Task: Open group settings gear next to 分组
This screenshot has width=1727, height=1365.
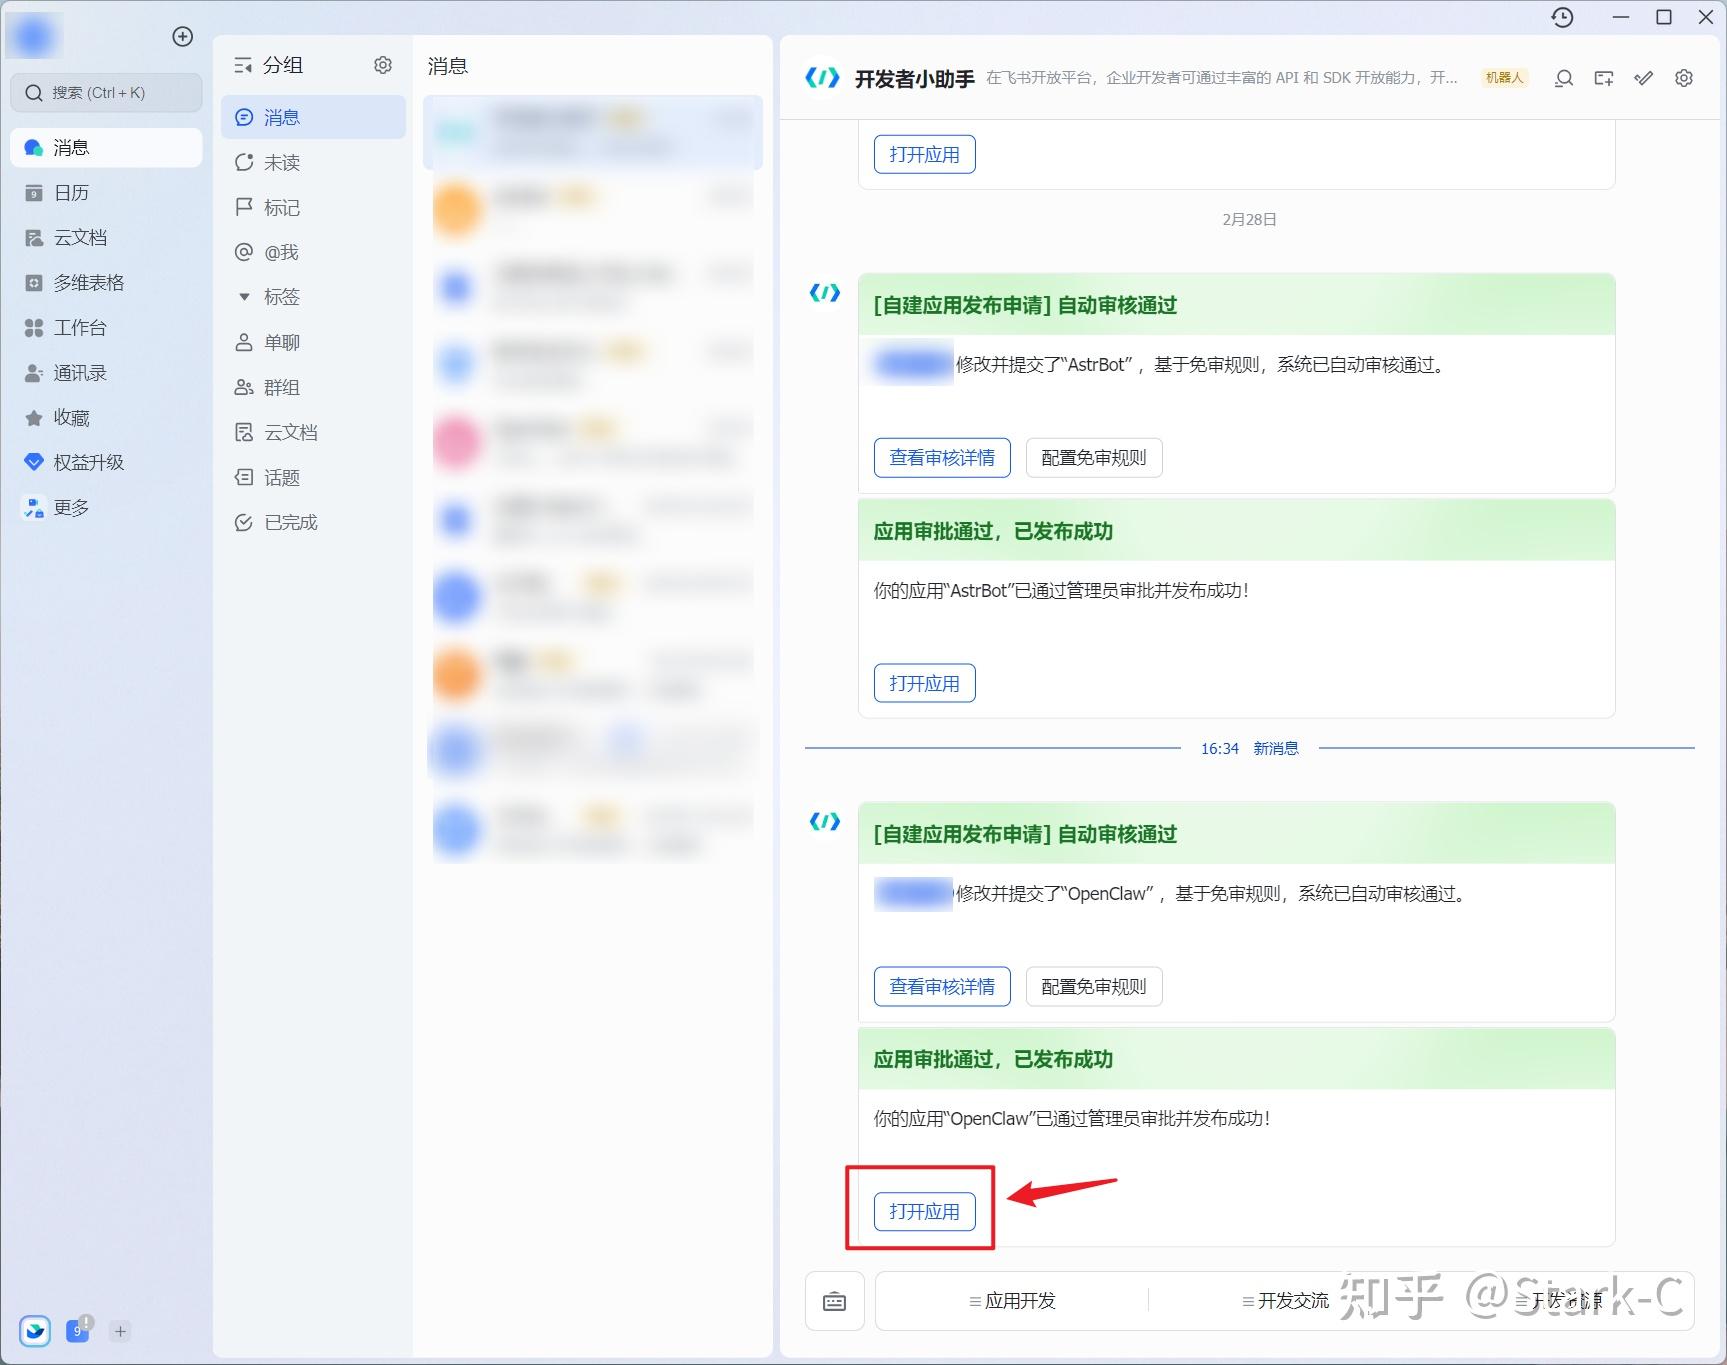Action: (383, 66)
